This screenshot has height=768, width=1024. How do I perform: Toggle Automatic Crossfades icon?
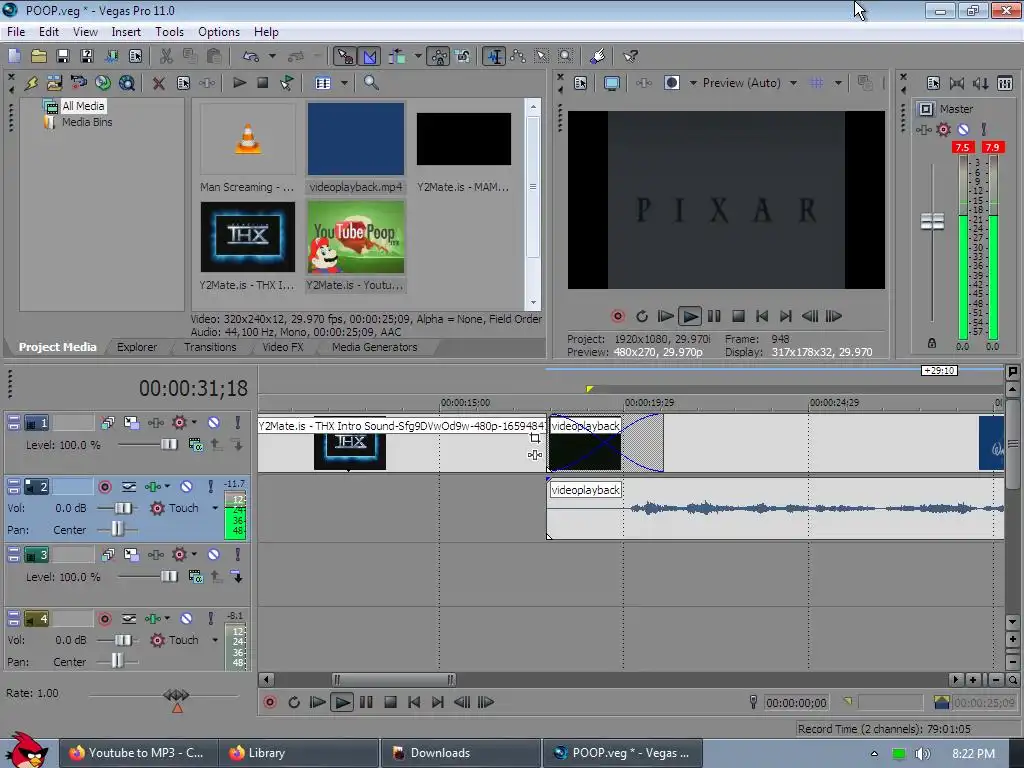tap(369, 56)
